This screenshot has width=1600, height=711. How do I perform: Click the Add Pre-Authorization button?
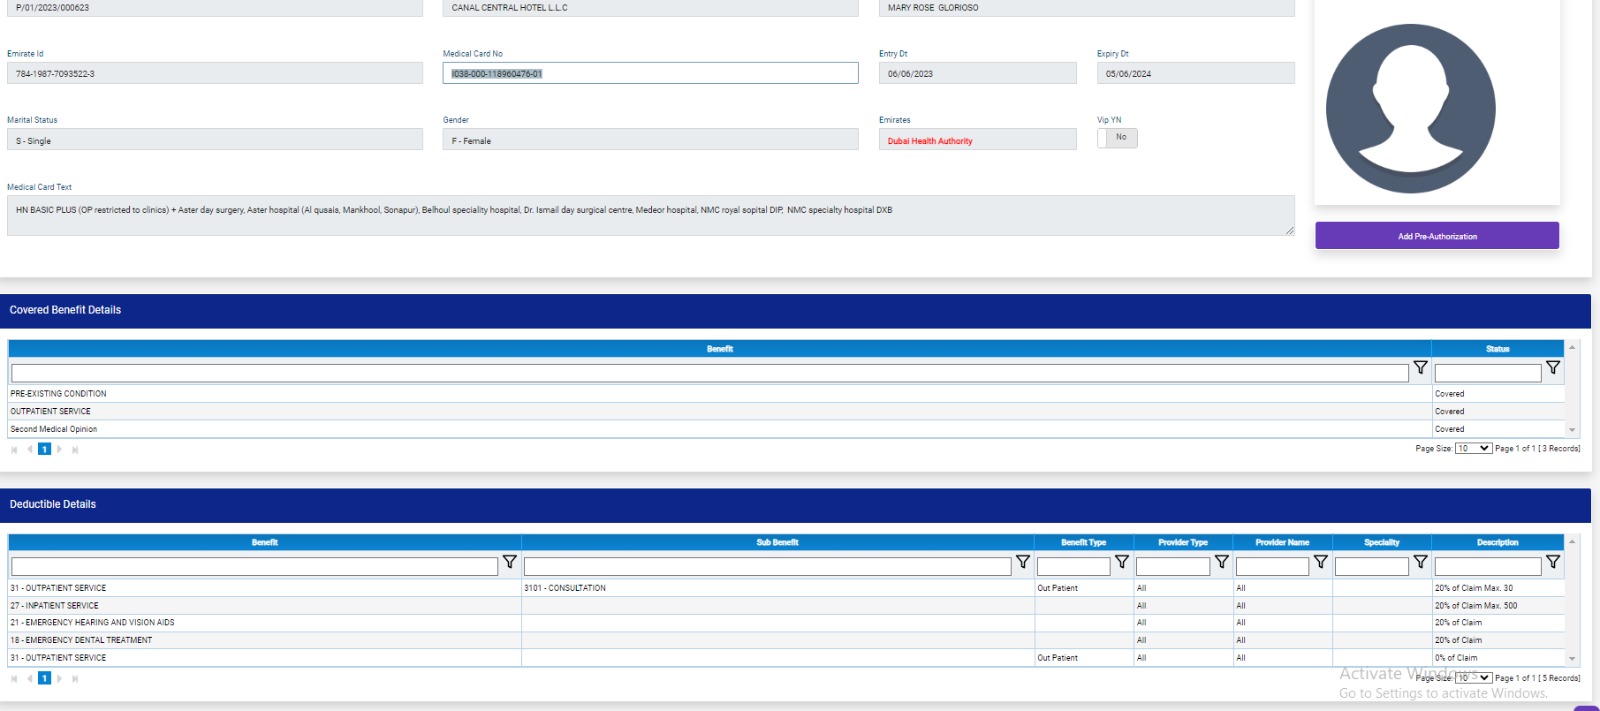click(x=1436, y=236)
